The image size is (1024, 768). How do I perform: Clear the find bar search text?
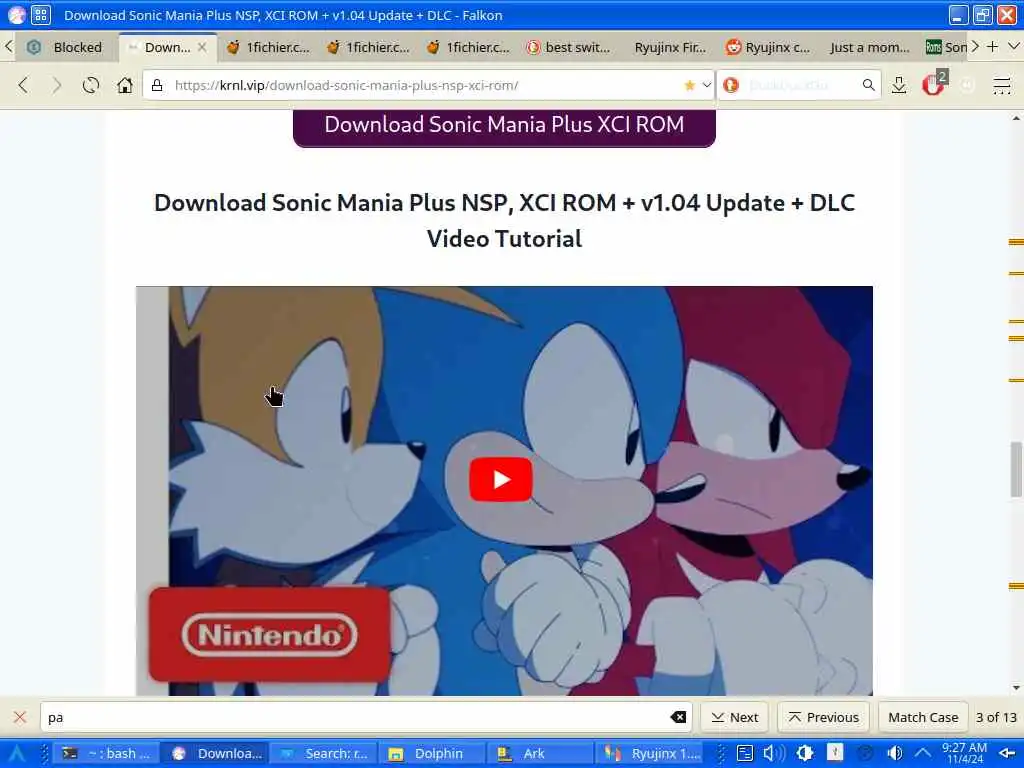click(679, 717)
